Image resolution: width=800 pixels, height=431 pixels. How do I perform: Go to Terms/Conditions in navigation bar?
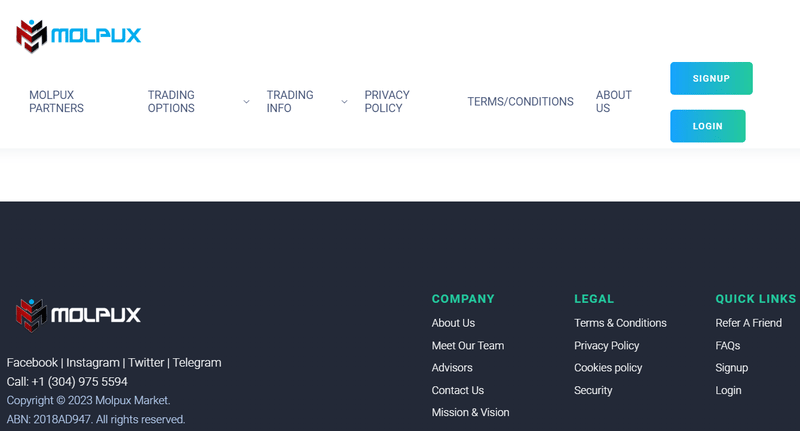[x=520, y=102]
